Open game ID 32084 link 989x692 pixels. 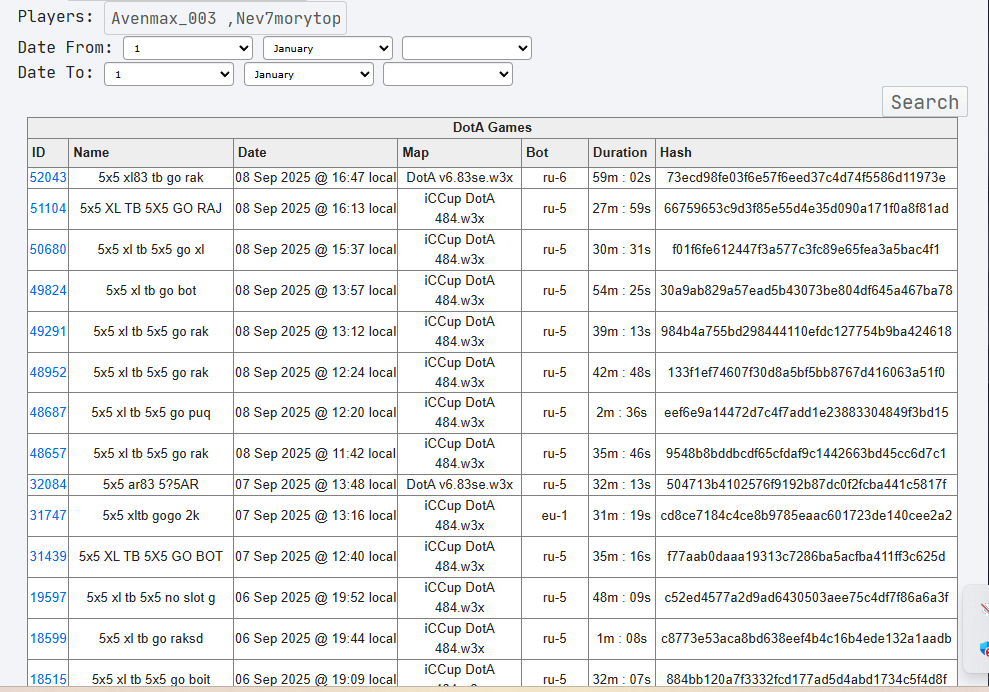pyautogui.click(x=48, y=484)
